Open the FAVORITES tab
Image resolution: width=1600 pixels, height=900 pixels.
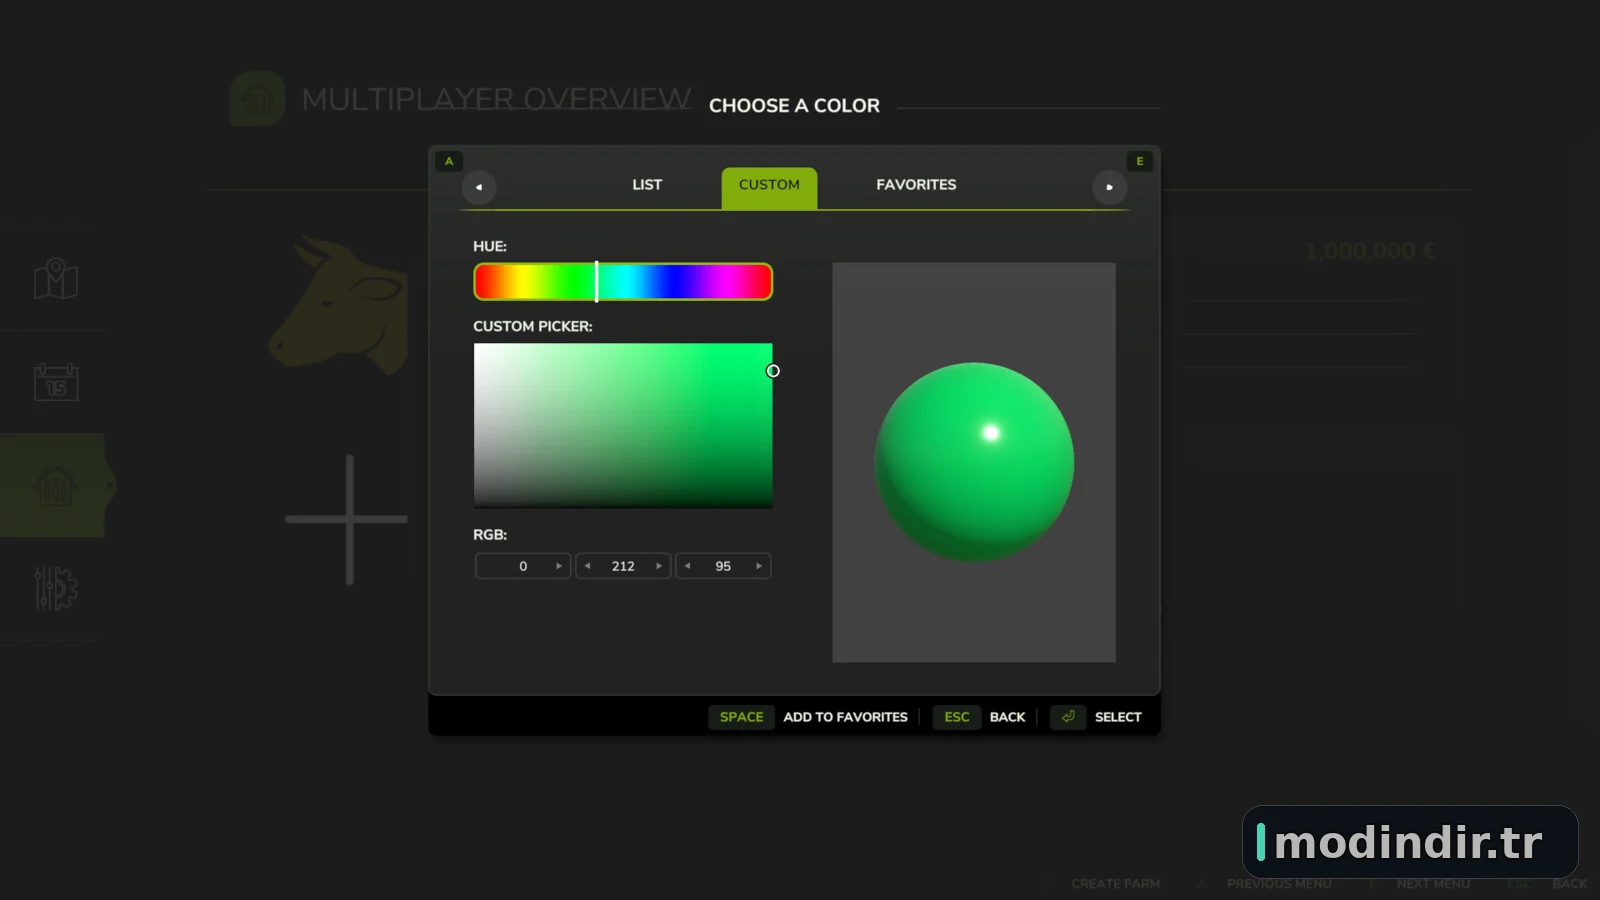tap(916, 185)
